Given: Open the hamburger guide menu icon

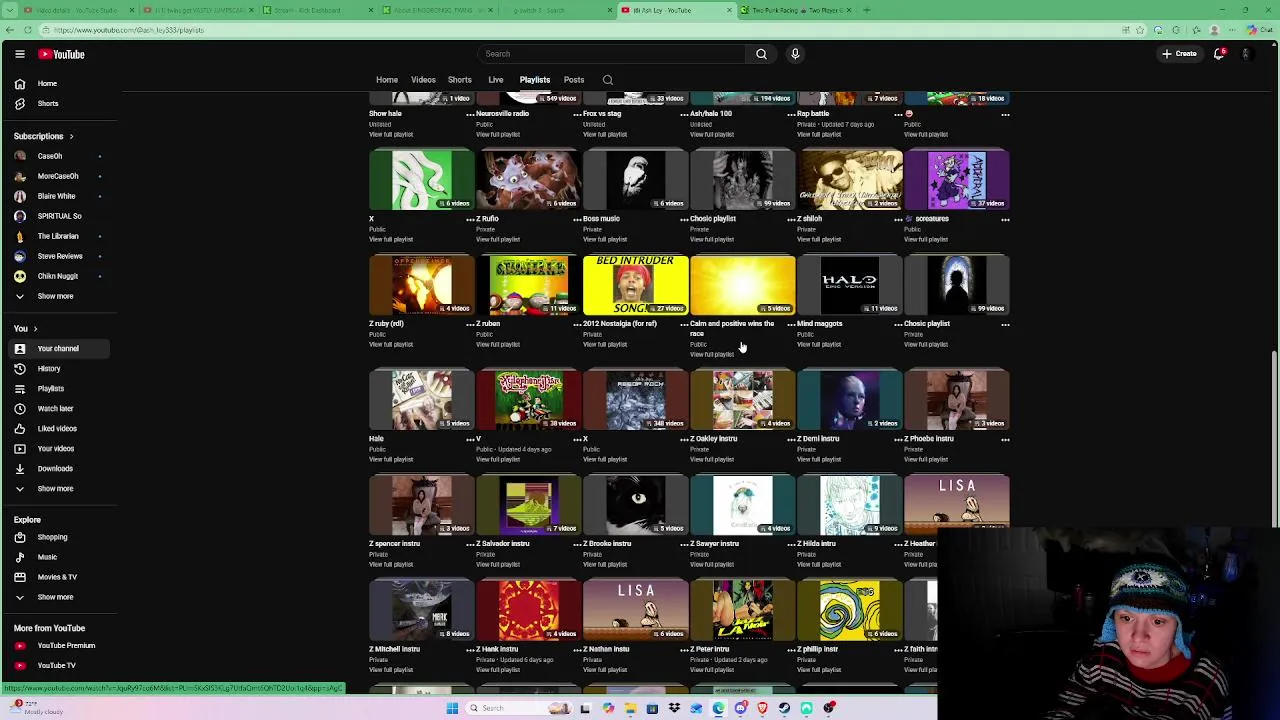Looking at the screenshot, I should coord(20,54).
